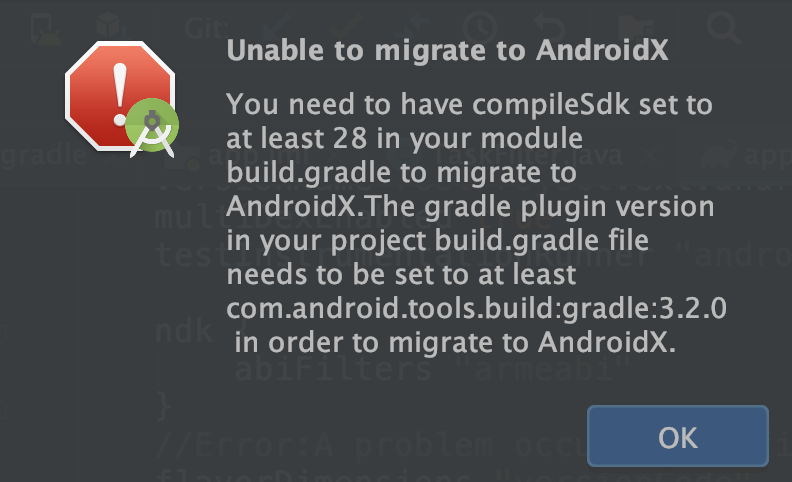Switch to the gradle editor tab
The width and height of the screenshot is (792, 482).
click(30, 158)
